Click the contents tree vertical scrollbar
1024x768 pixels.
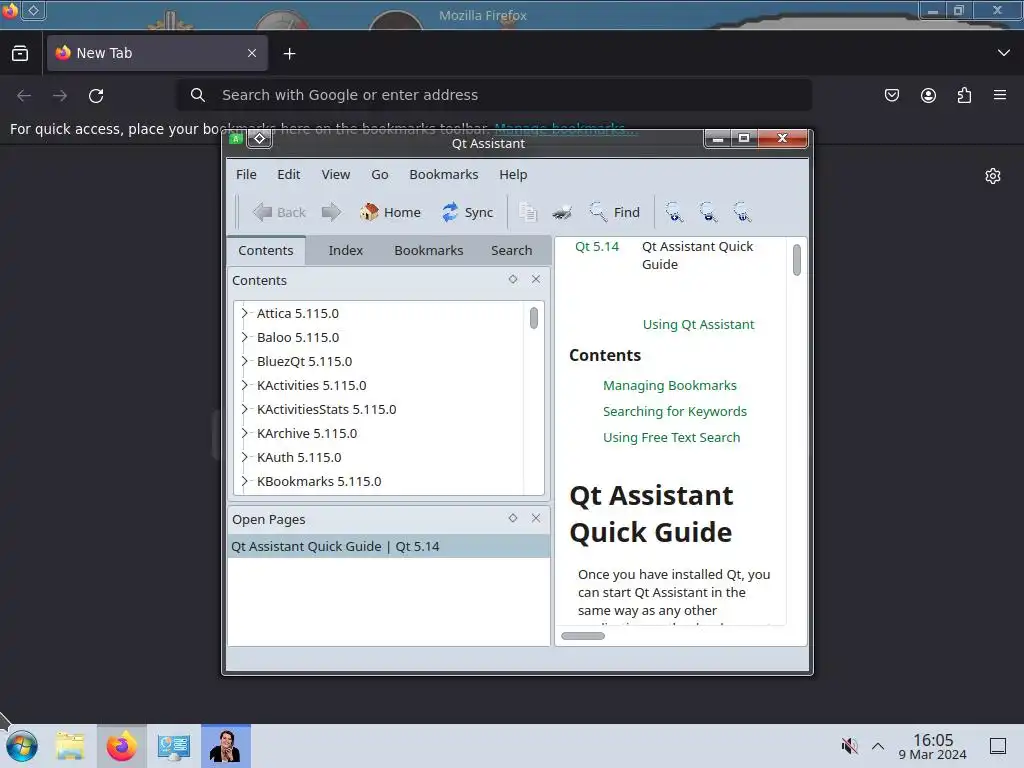click(534, 319)
